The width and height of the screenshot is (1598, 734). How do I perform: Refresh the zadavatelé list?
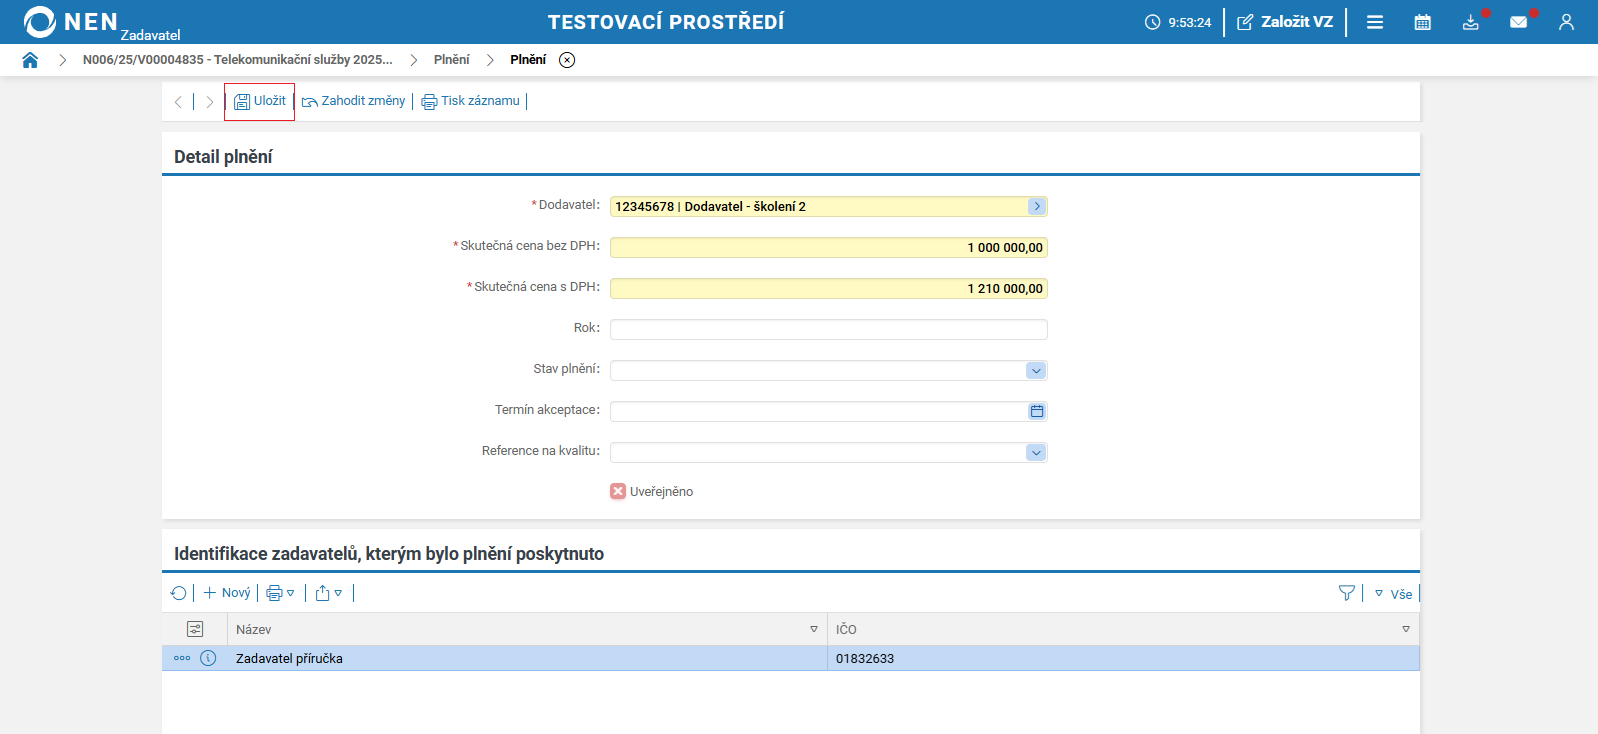(179, 593)
